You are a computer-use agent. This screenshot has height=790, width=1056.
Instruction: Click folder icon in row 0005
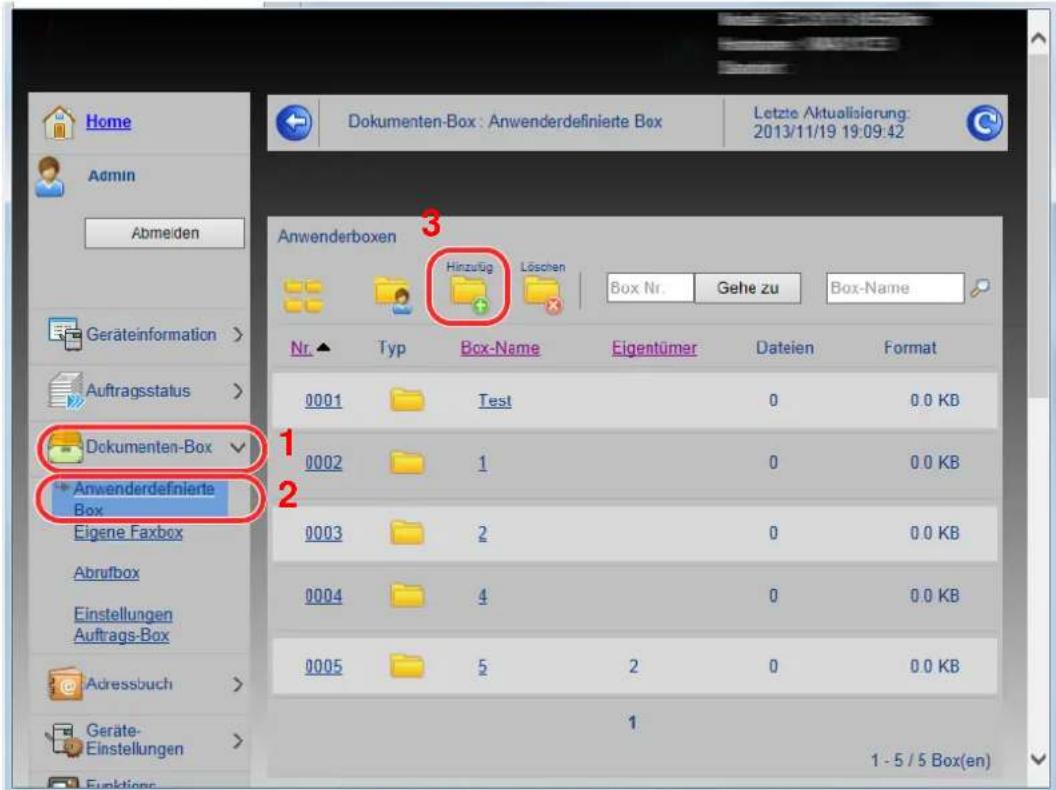(407, 665)
